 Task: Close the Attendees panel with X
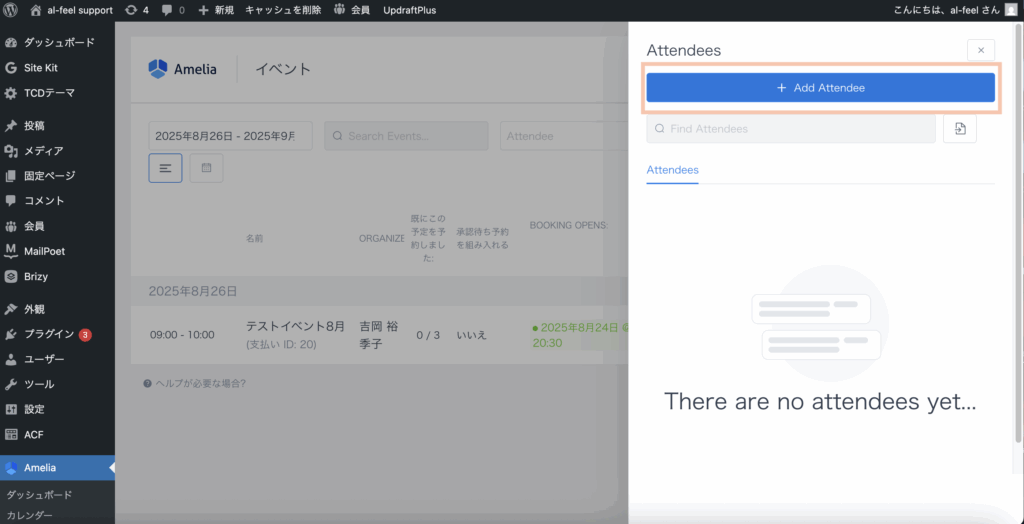pyautogui.click(x=981, y=50)
